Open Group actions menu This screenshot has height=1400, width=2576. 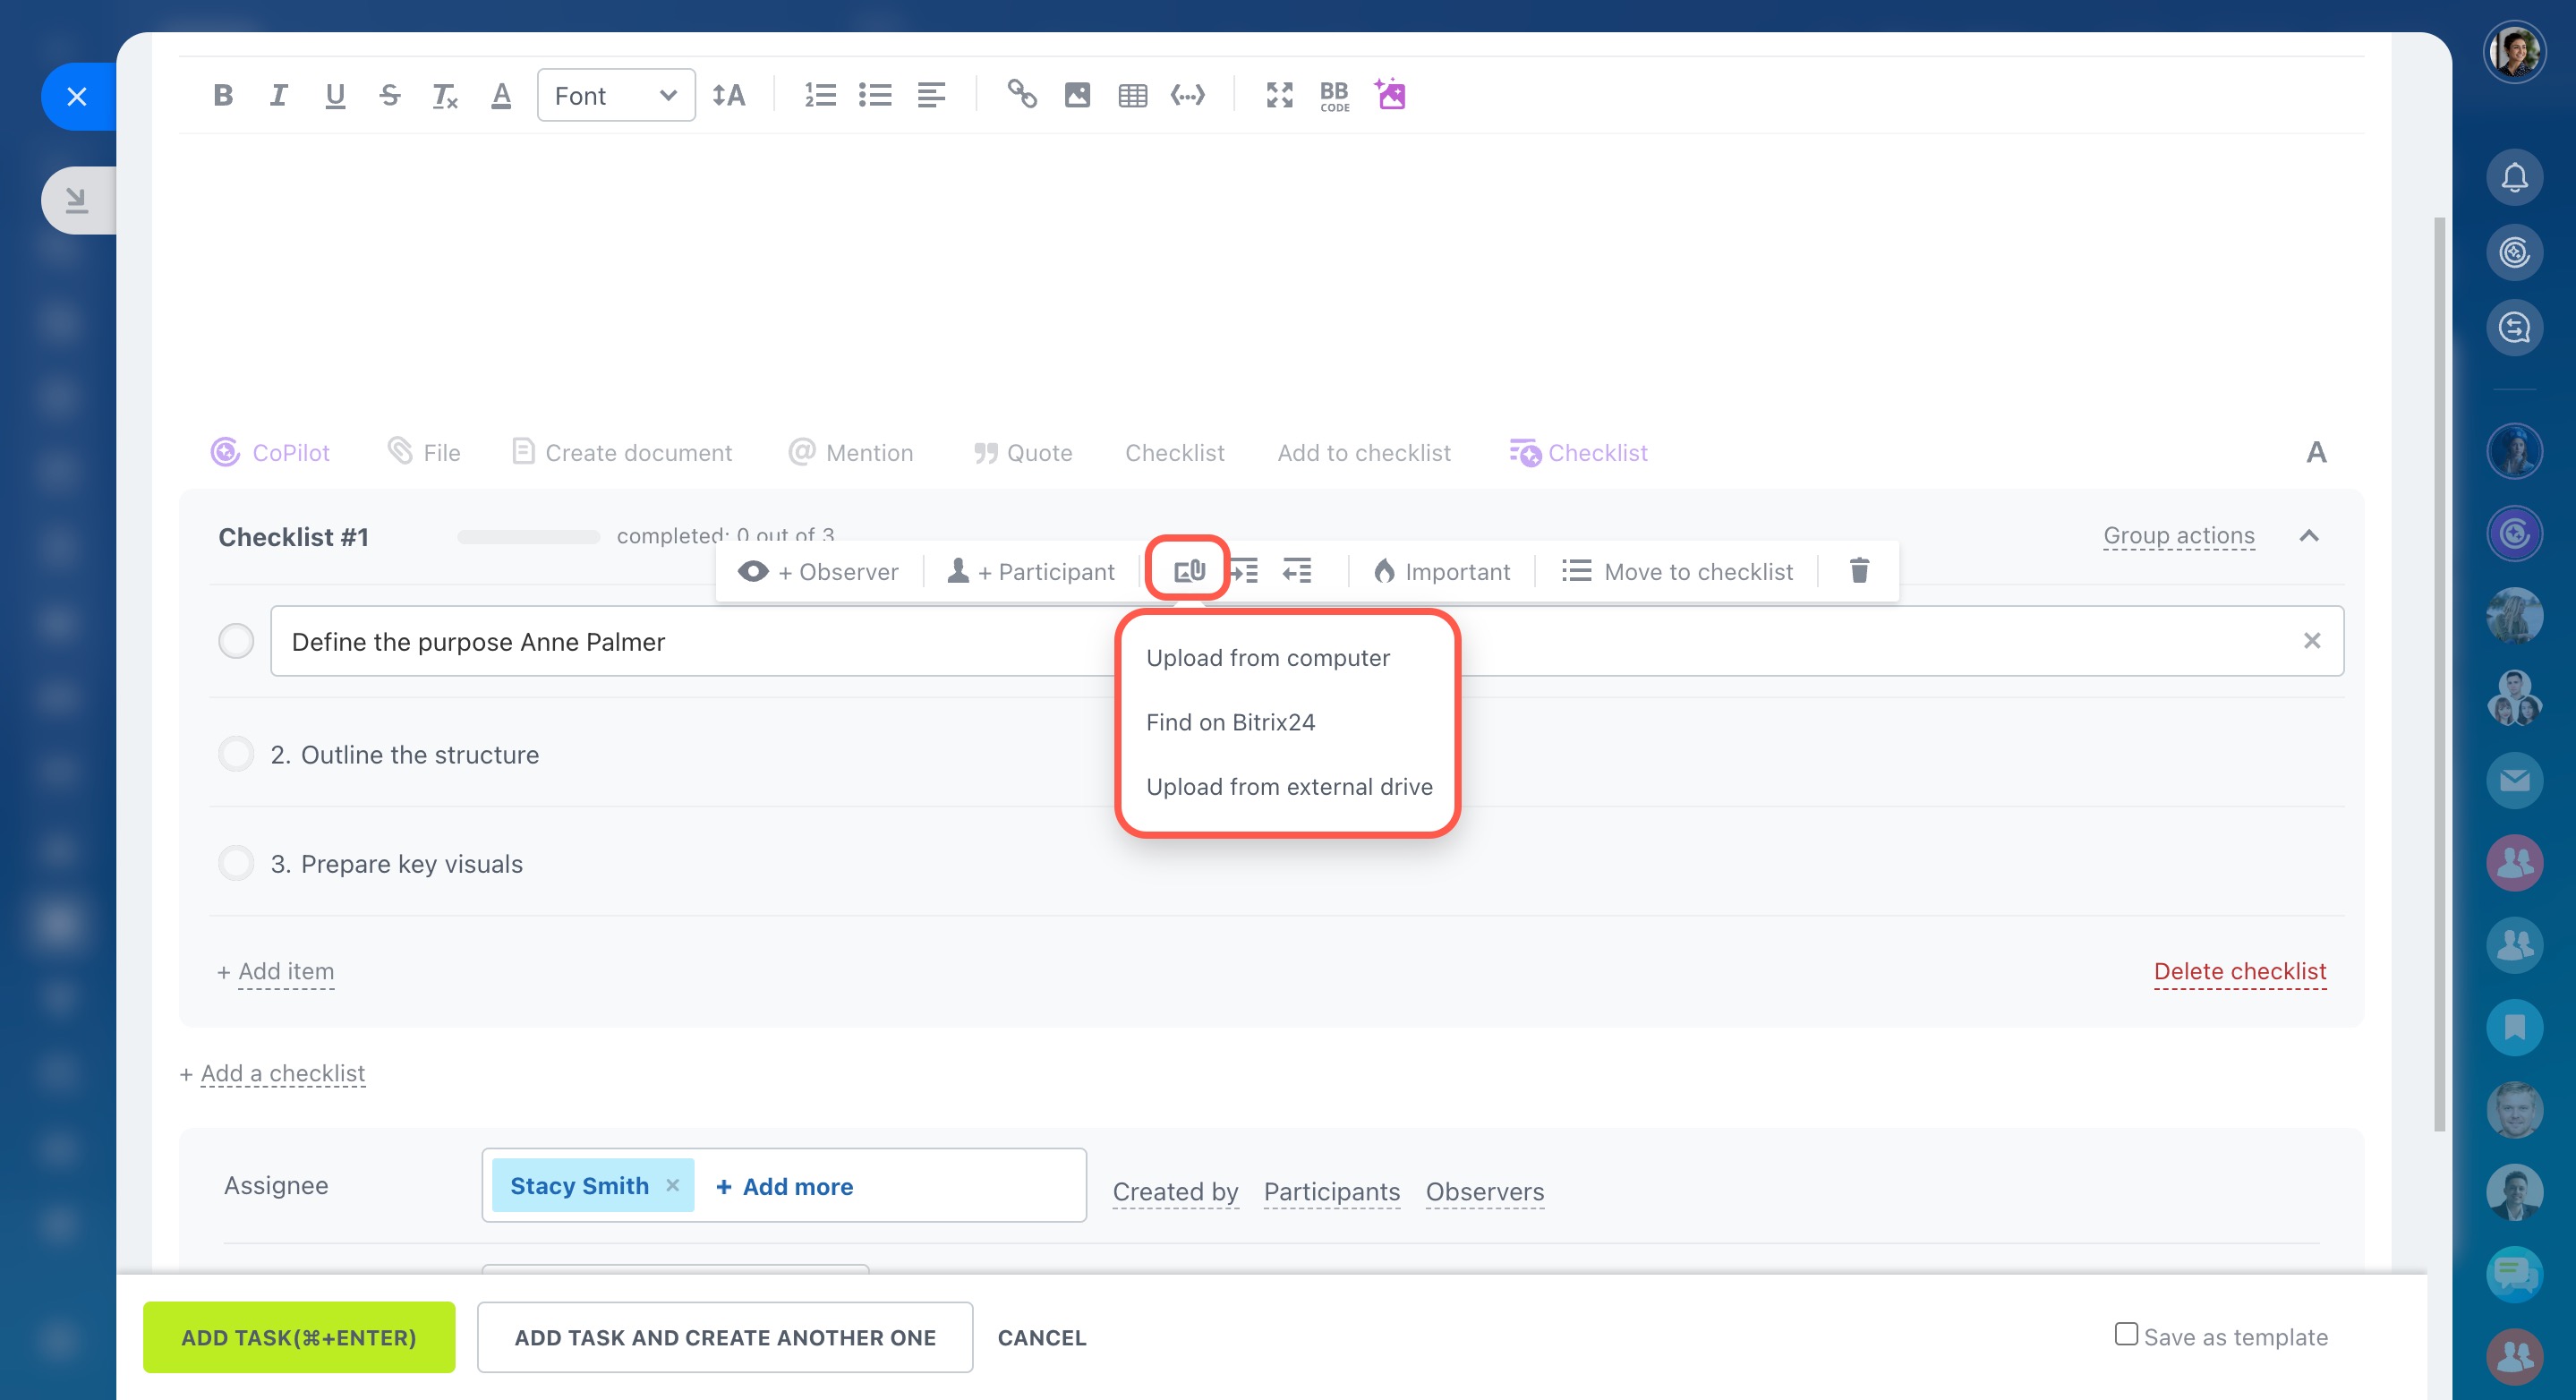pyautogui.click(x=2178, y=536)
